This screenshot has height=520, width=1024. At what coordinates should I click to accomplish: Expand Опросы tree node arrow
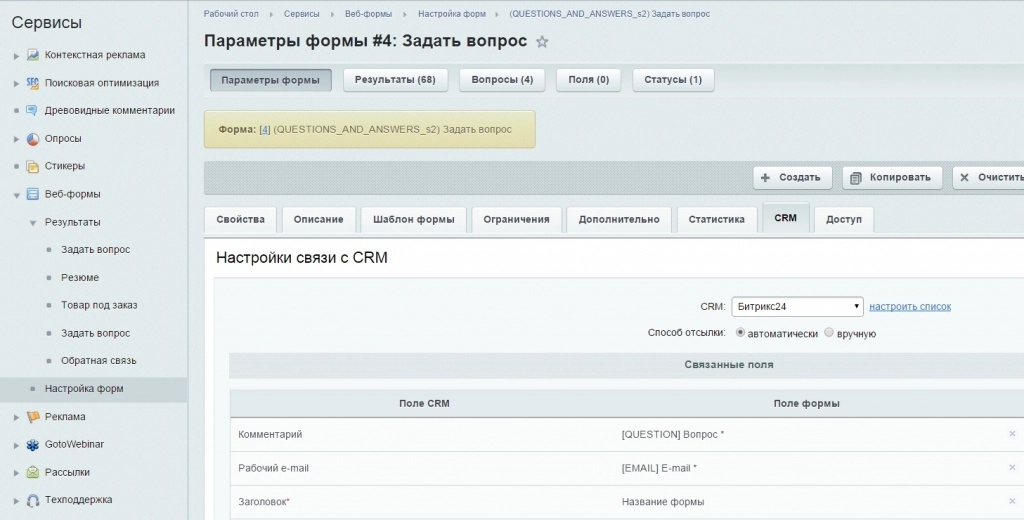[16, 139]
